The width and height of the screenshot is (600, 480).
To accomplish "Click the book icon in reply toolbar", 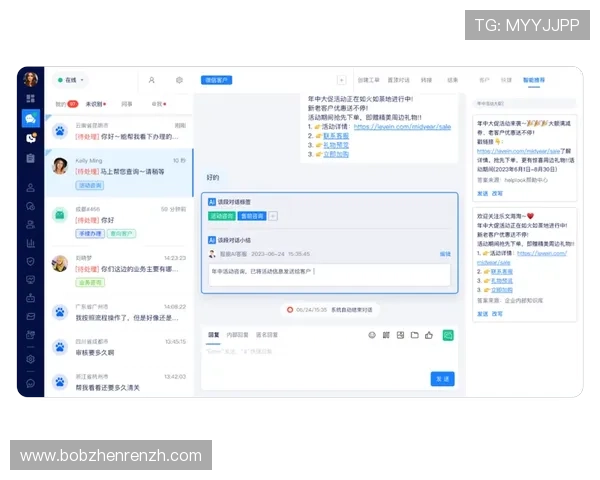I will pyautogui.click(x=386, y=335).
